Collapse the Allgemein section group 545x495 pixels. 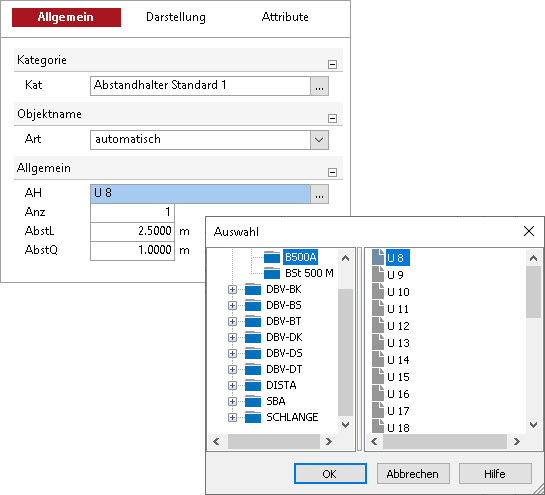pyautogui.click(x=332, y=172)
